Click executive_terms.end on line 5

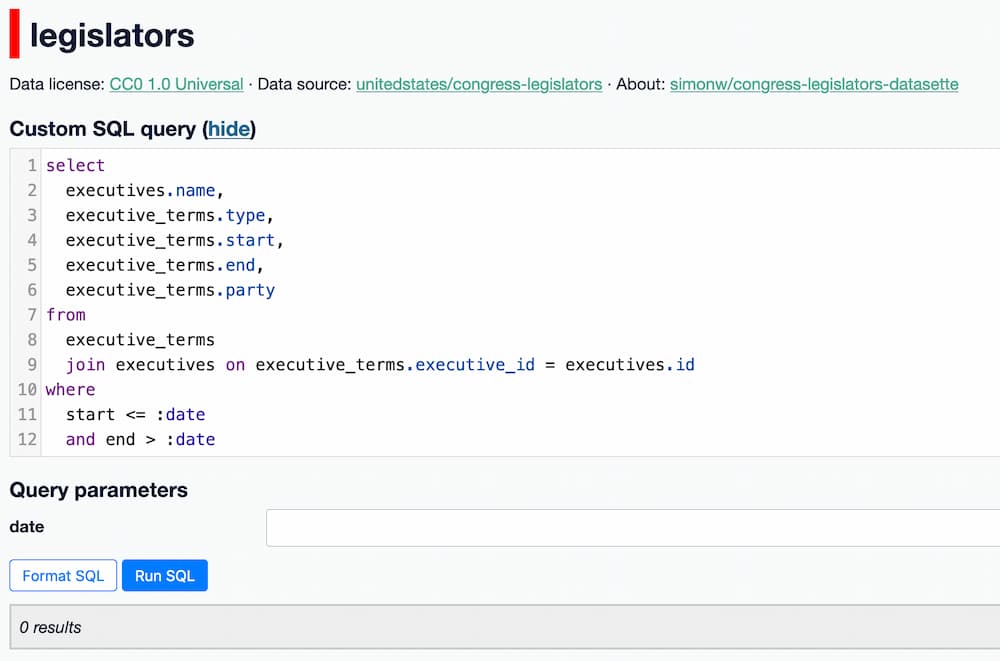click(164, 265)
